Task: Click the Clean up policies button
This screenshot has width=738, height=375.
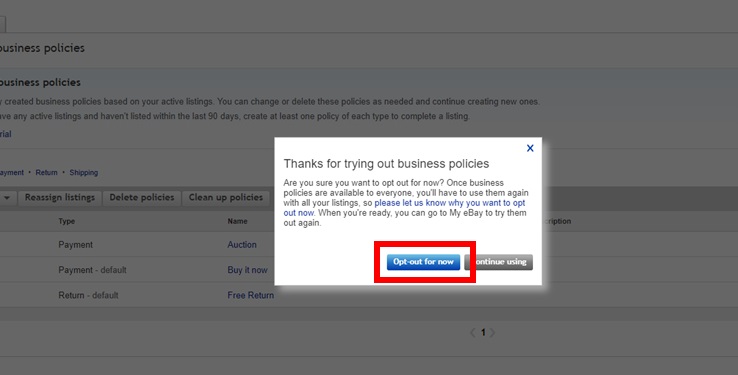Action: [x=226, y=198]
